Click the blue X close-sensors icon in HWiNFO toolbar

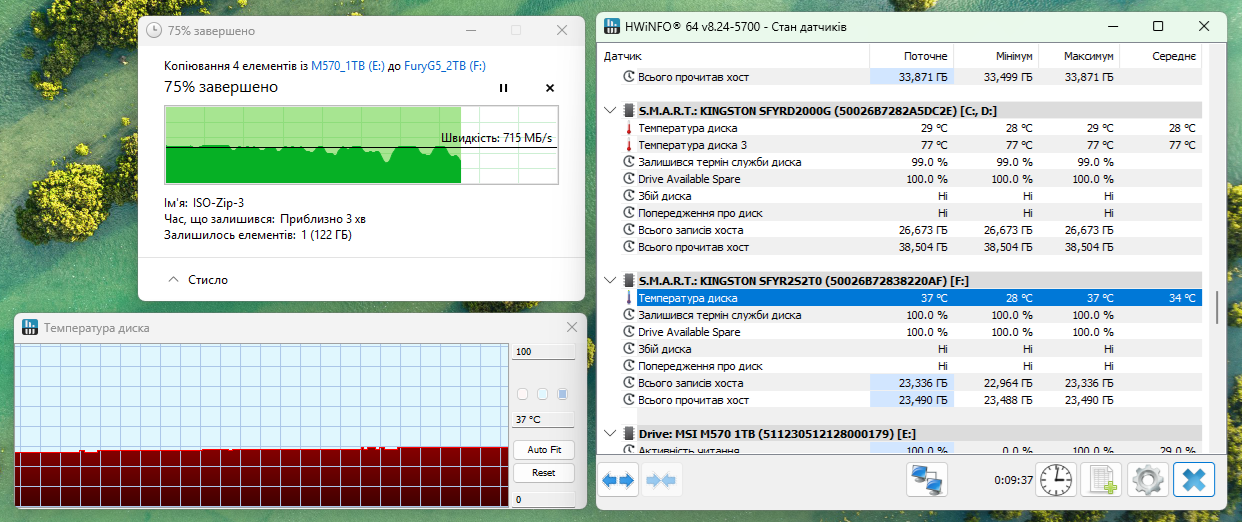click(x=1193, y=481)
